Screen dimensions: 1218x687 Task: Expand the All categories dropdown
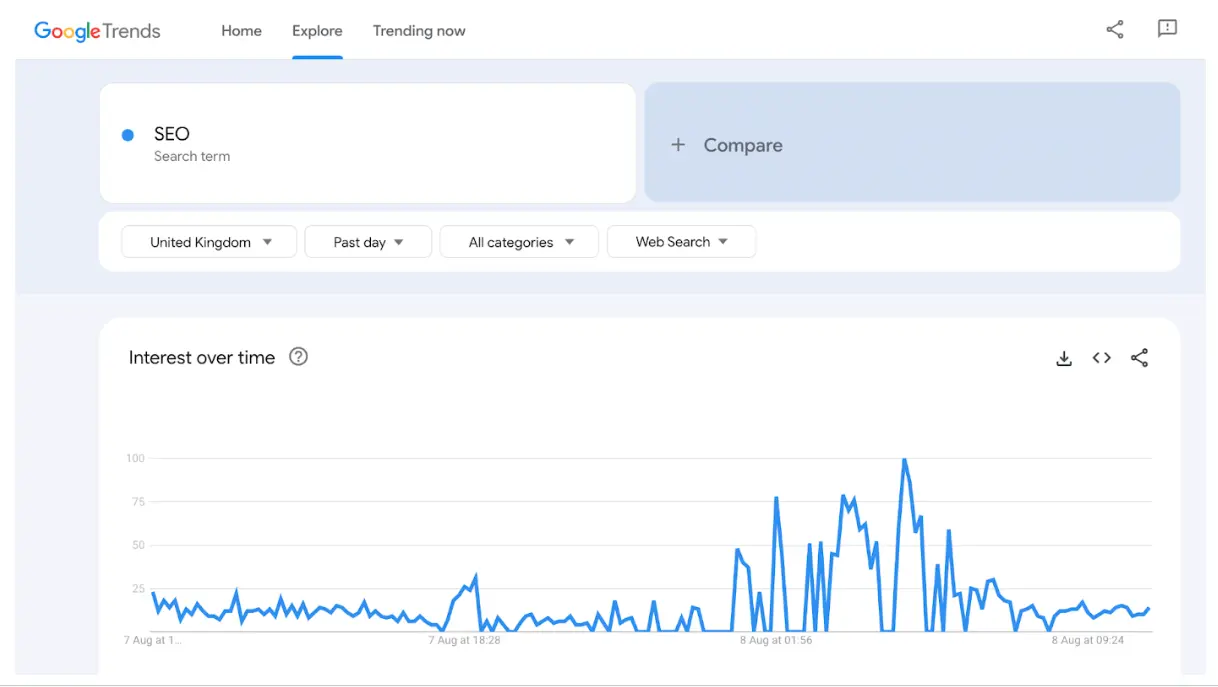(519, 242)
